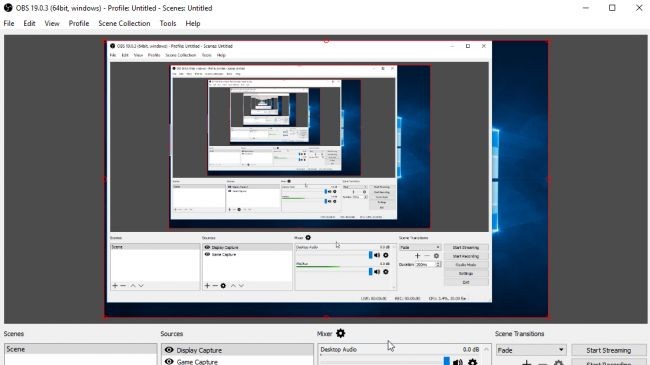Remove transition with minus in previewed Scene Transitions
The height and width of the screenshot is (365, 650).
(427, 256)
